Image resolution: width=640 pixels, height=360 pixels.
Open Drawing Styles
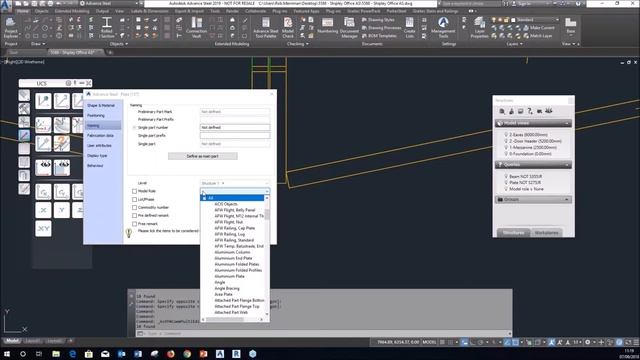[x=378, y=20]
